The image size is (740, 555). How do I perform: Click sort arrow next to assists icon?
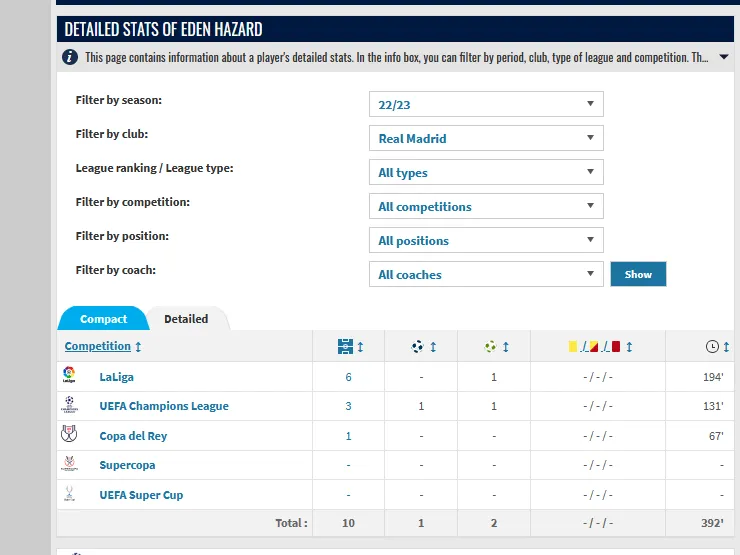coord(506,347)
